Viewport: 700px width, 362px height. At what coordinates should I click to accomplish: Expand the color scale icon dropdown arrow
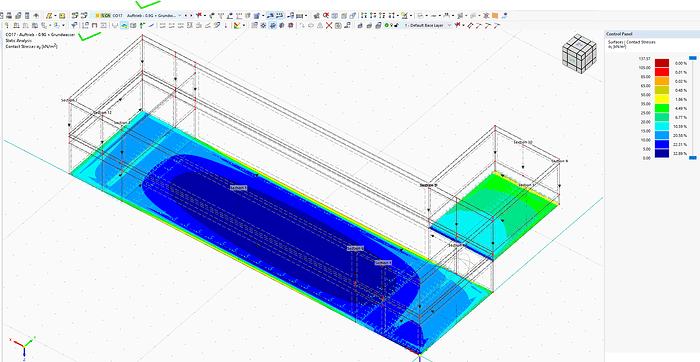[244, 25]
